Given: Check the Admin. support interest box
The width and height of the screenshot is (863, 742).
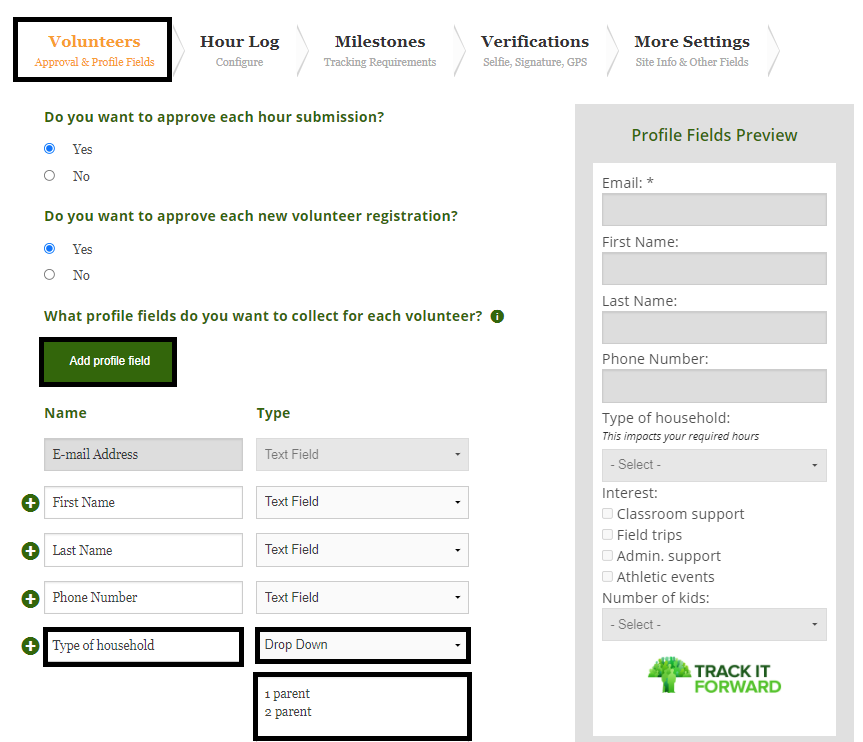Looking at the screenshot, I should click(x=608, y=555).
